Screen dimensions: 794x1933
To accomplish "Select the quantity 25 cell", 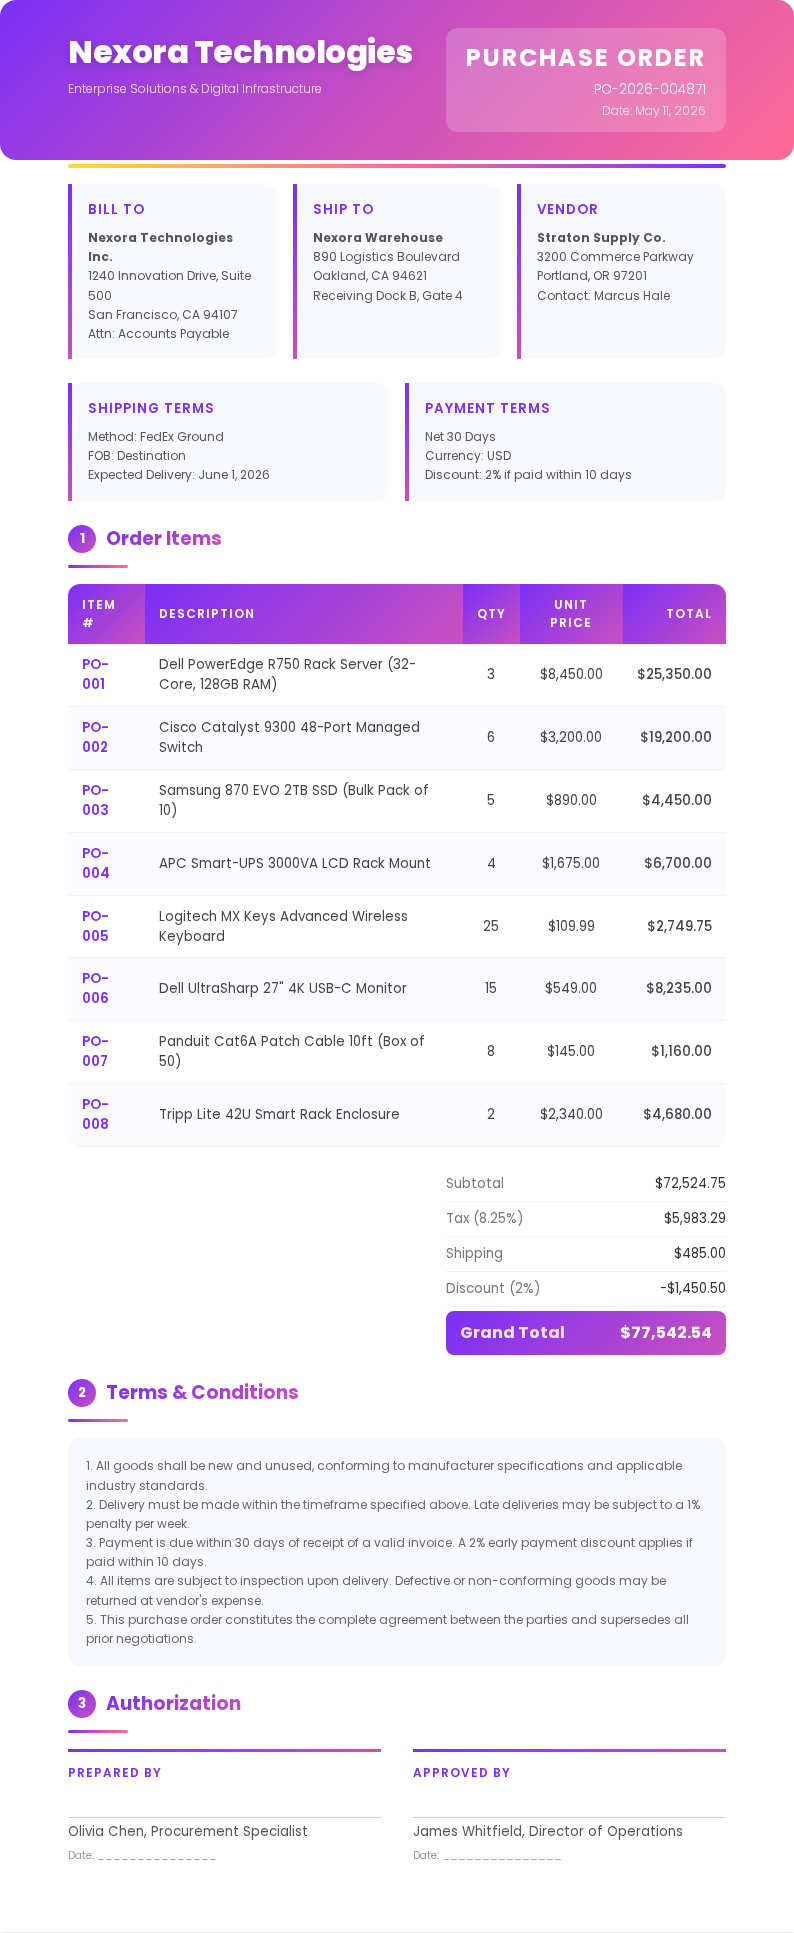I will 491,926.
